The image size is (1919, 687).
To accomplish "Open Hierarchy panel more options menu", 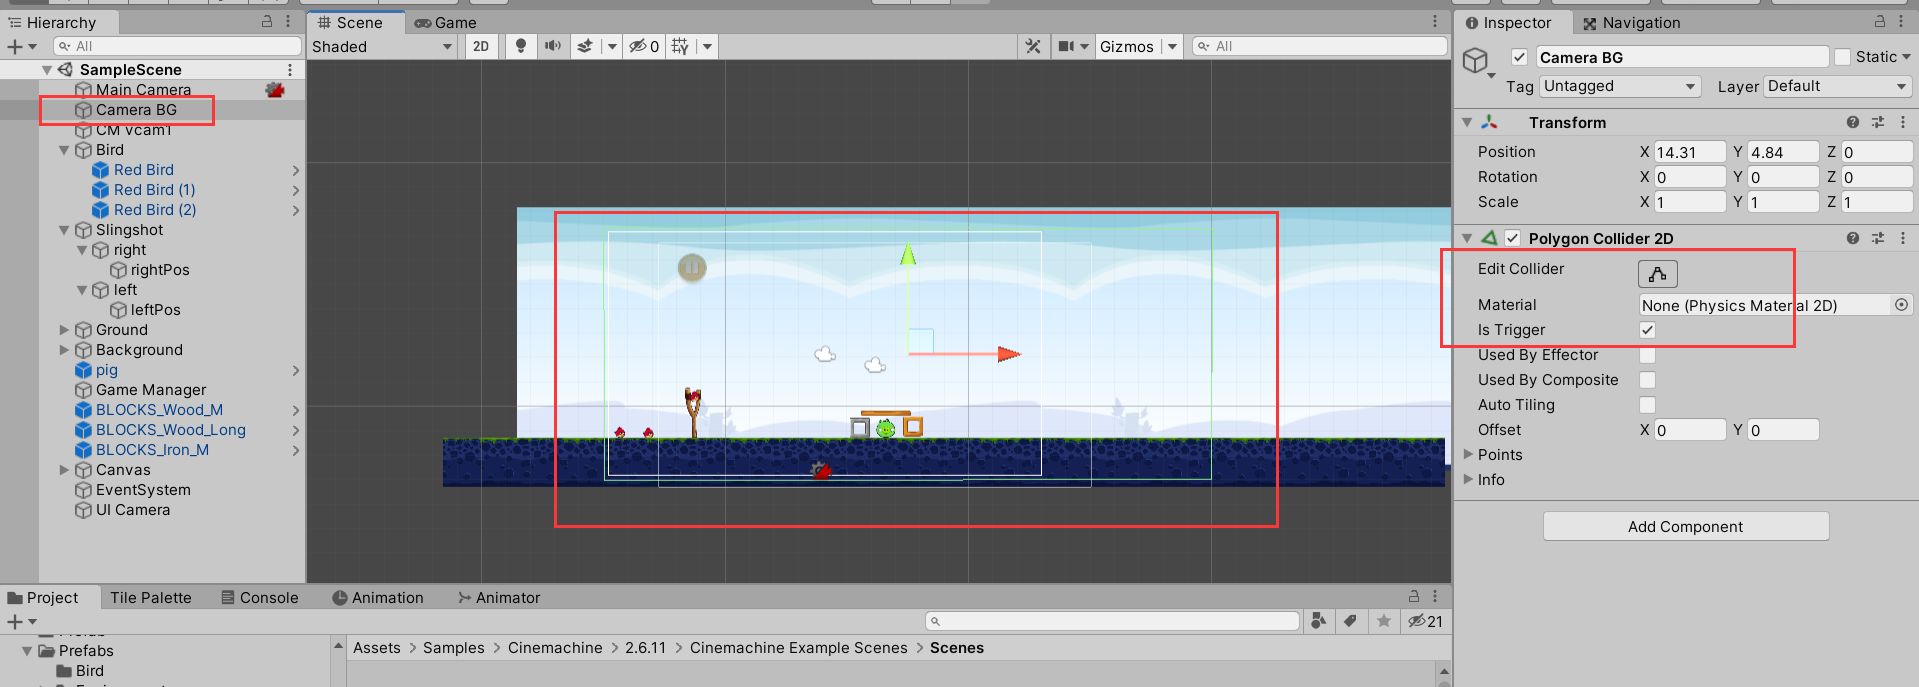I will pos(288,21).
